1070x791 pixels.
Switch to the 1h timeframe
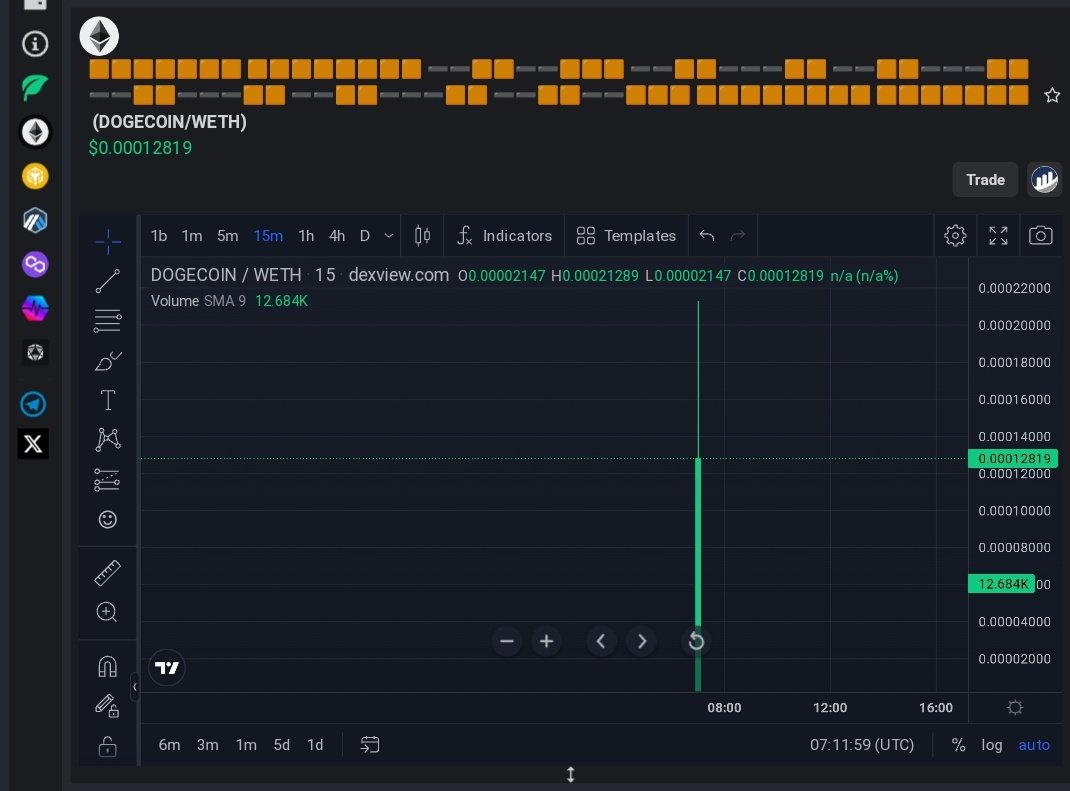pos(306,236)
